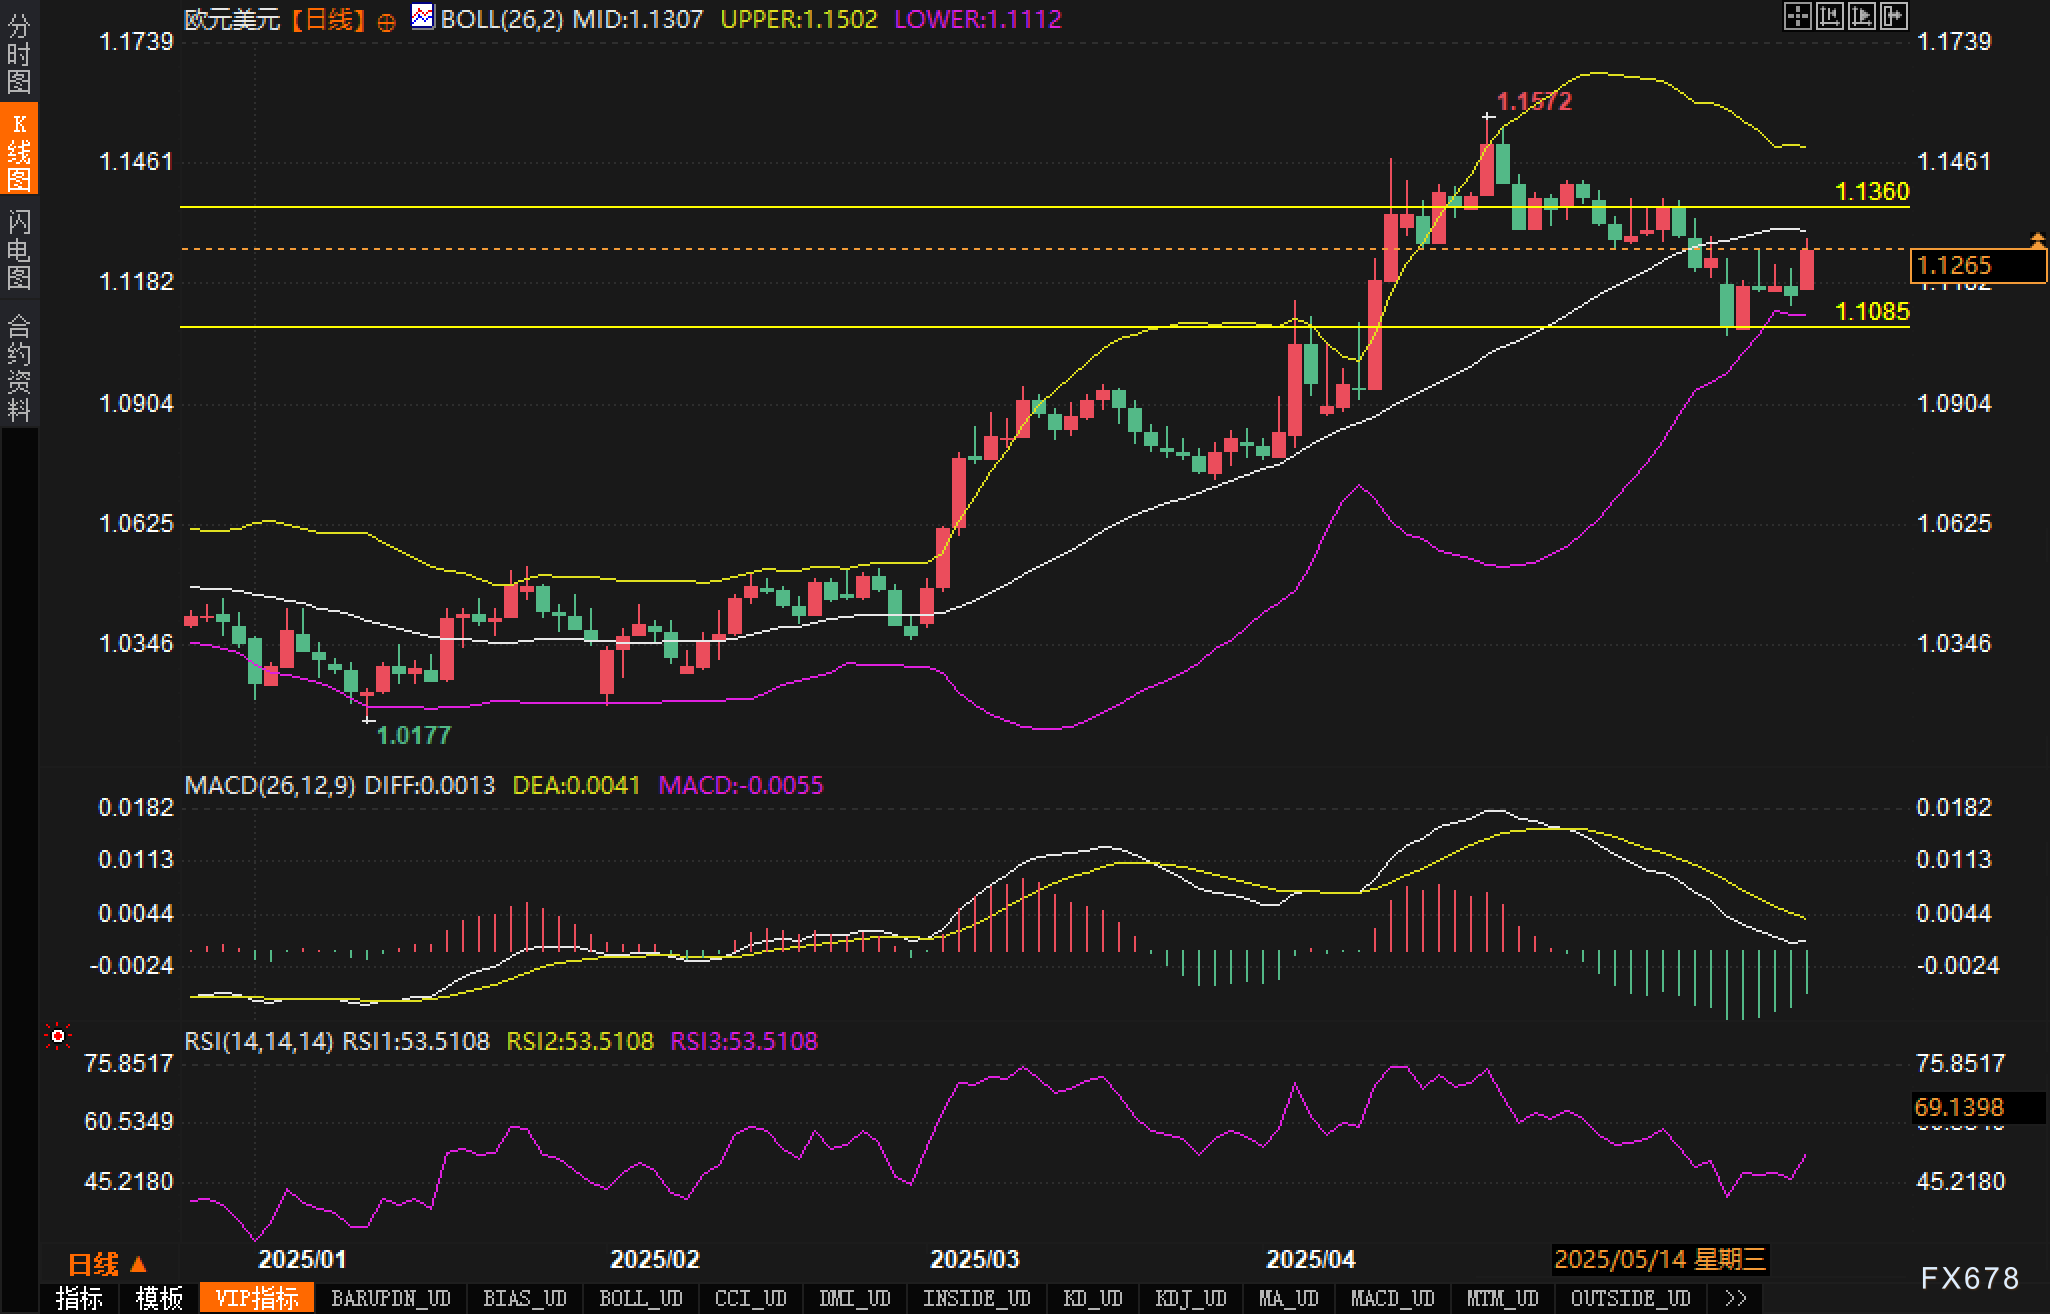Open the 日线 period selector
2050x1314 pixels.
106,1264
